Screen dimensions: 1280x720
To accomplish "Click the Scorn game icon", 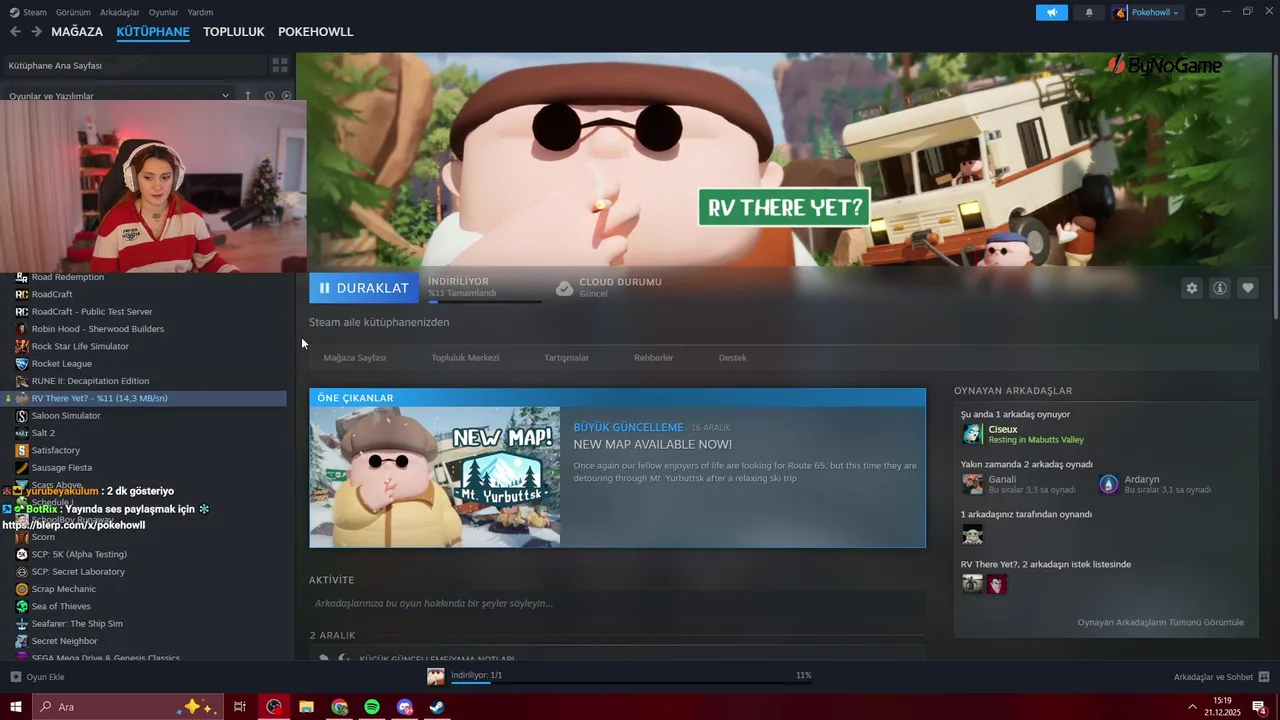I will click(x=22, y=537).
